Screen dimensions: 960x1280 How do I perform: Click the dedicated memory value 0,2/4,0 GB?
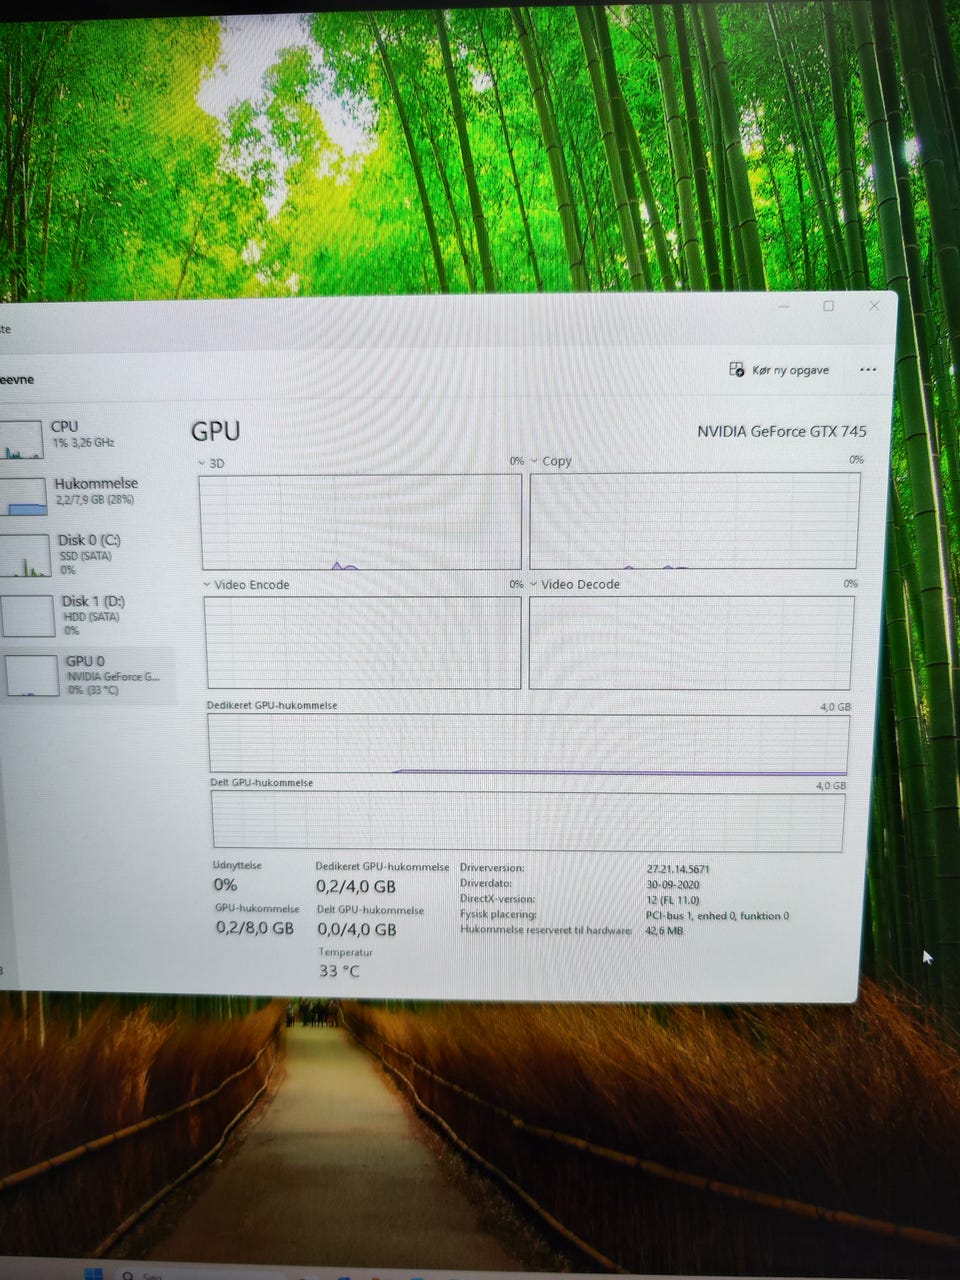pos(356,886)
